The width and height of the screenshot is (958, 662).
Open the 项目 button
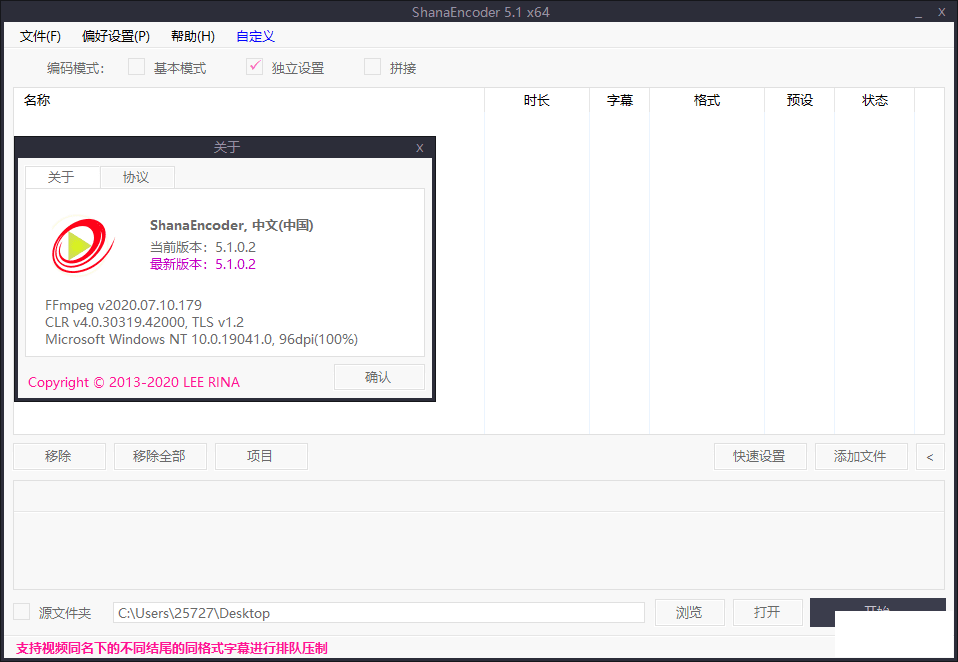point(261,456)
